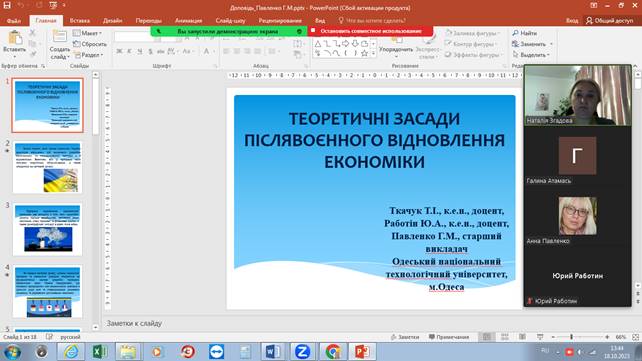
Task: Expand the Контур фигуры outline dropdown
Action: tap(497, 44)
